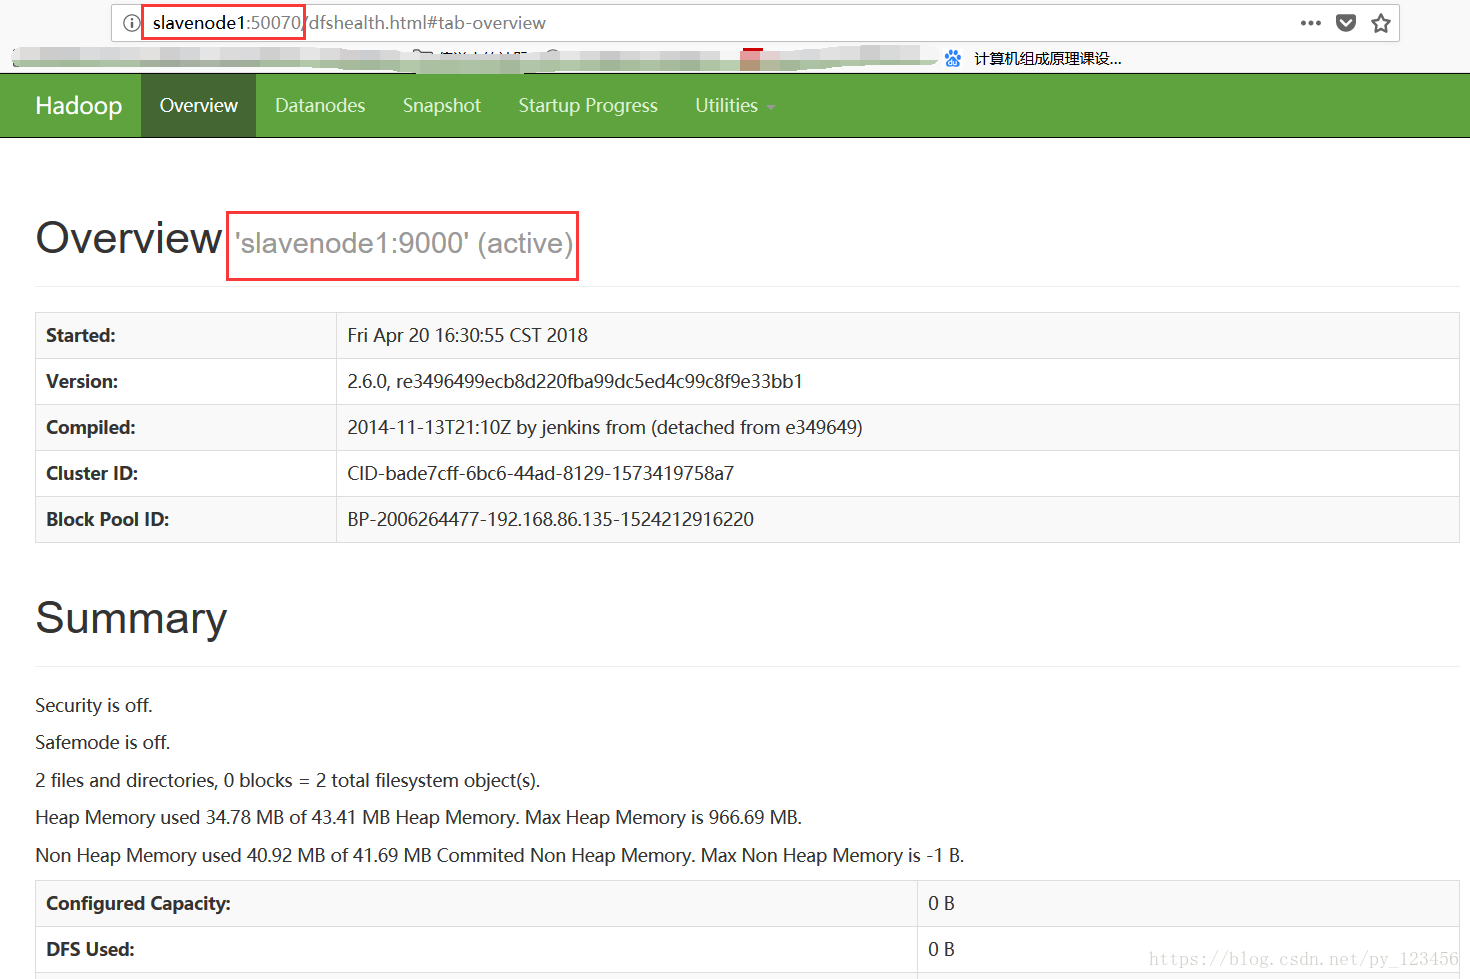1470x979 pixels.
Task: Click the 'slavenode1:9000' (active) text
Action: (404, 243)
